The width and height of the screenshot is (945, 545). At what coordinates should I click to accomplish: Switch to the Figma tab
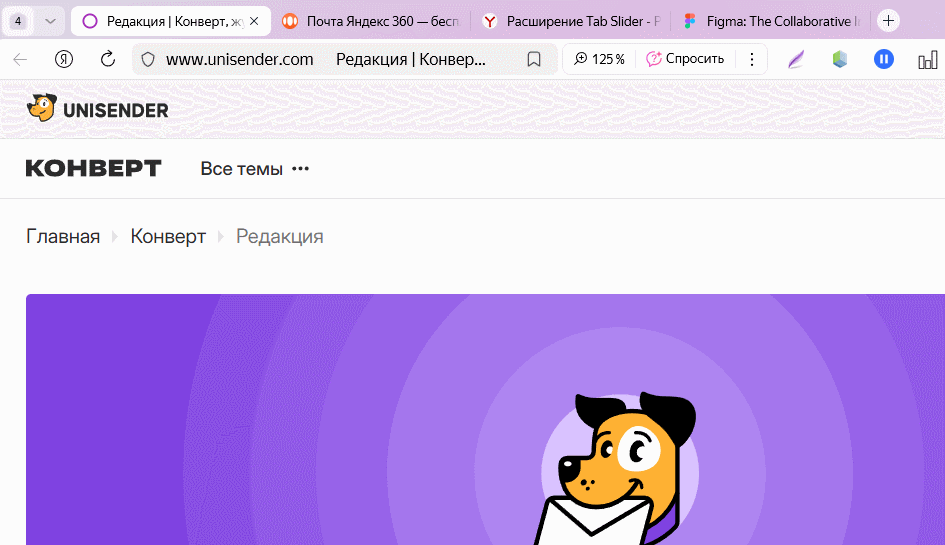point(771,22)
